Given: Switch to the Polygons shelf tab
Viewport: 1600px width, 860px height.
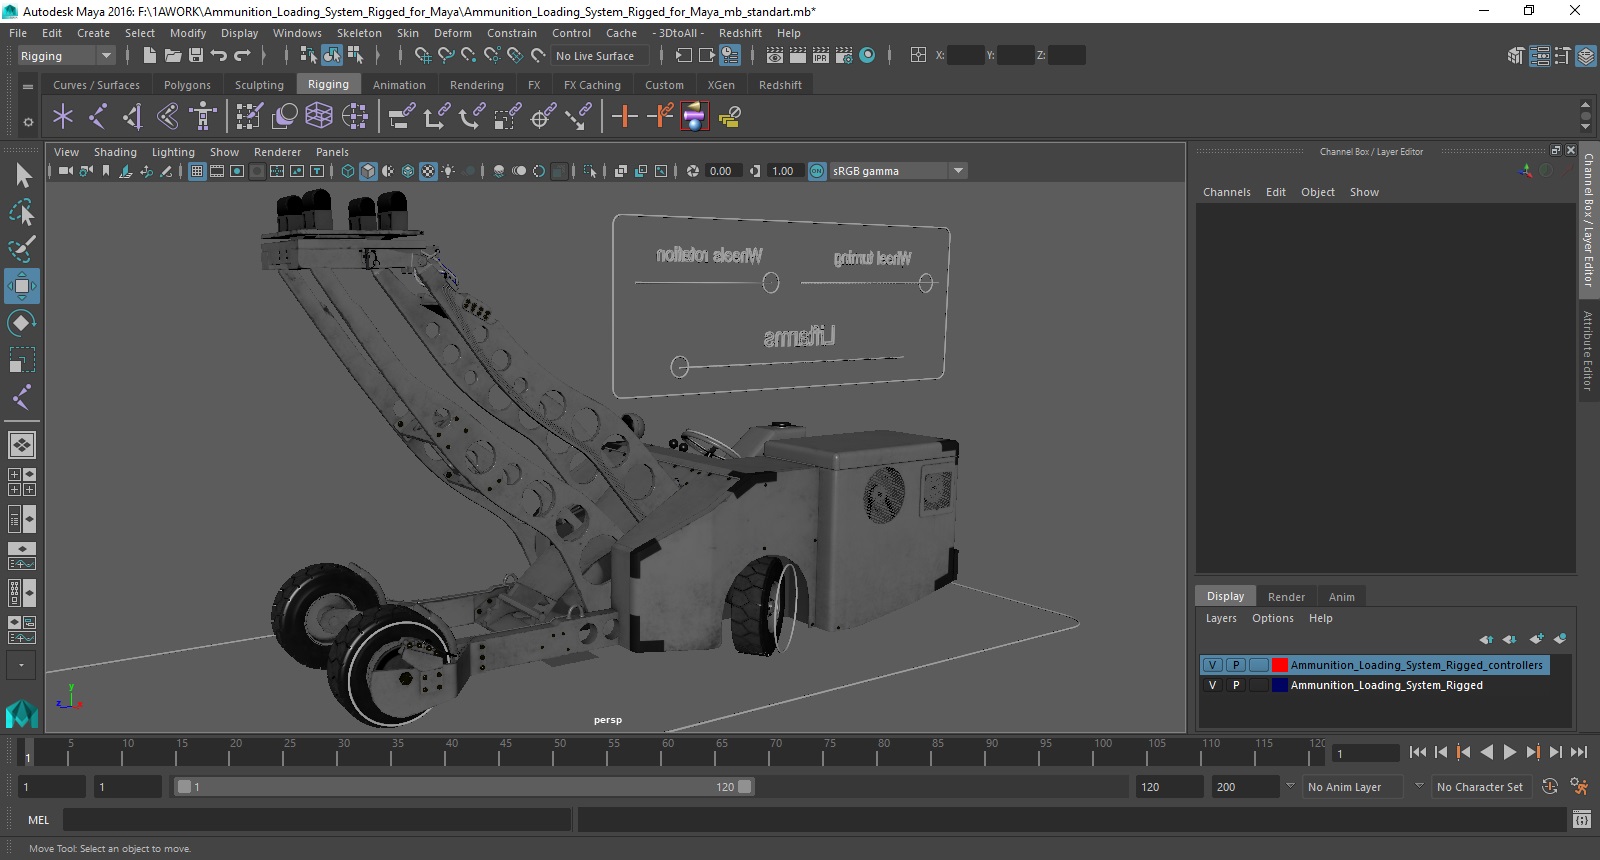Looking at the screenshot, I should pos(187,85).
